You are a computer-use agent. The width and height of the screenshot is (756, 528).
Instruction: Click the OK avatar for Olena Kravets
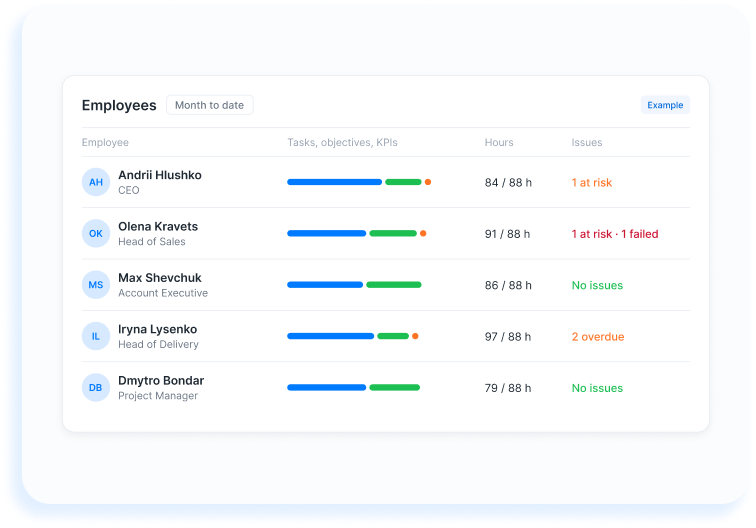tap(96, 233)
